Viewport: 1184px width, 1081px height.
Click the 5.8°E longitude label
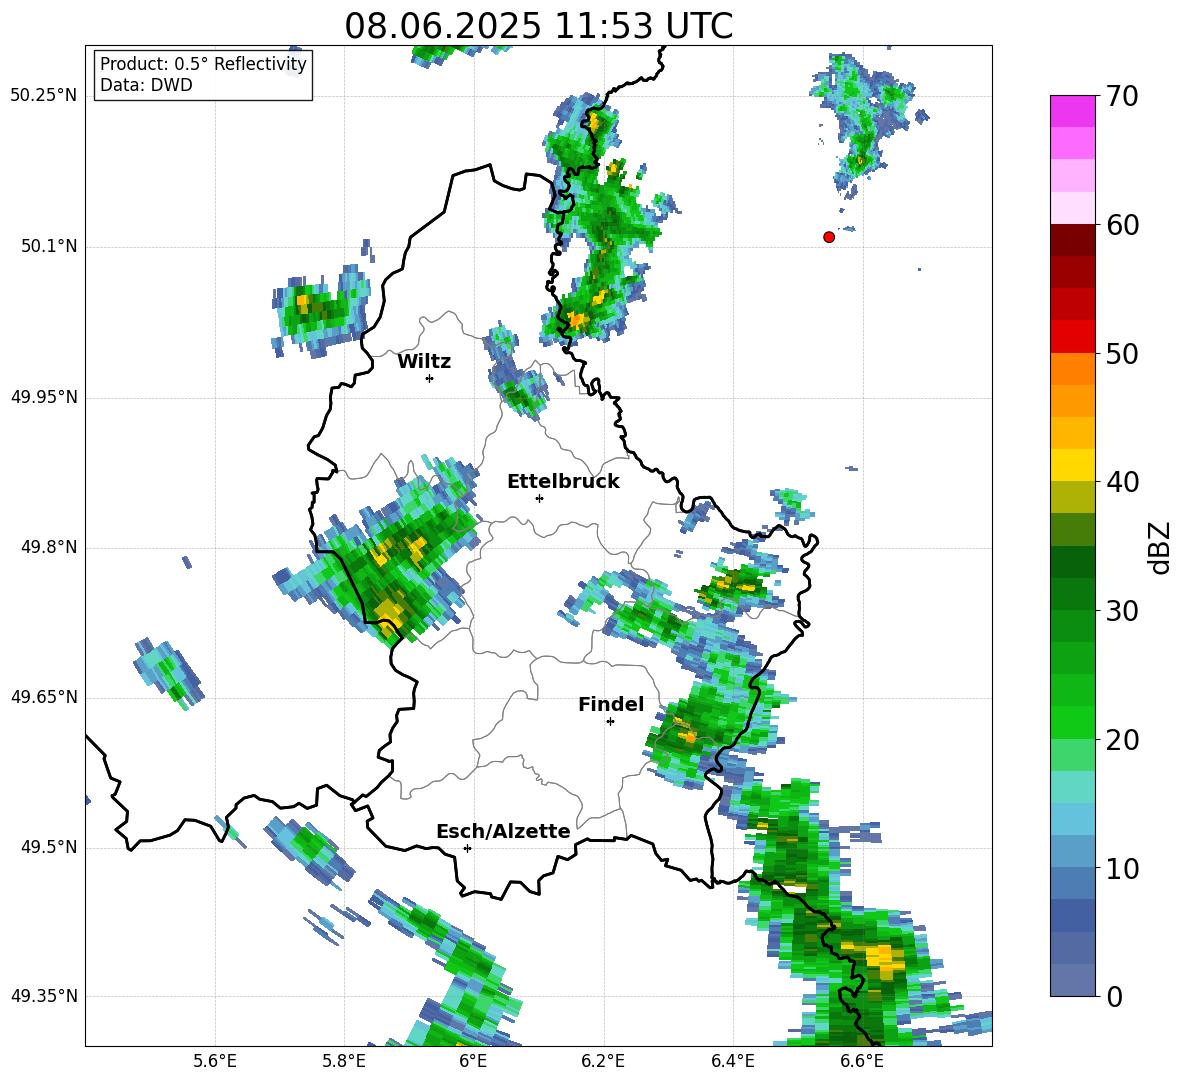point(344,1061)
